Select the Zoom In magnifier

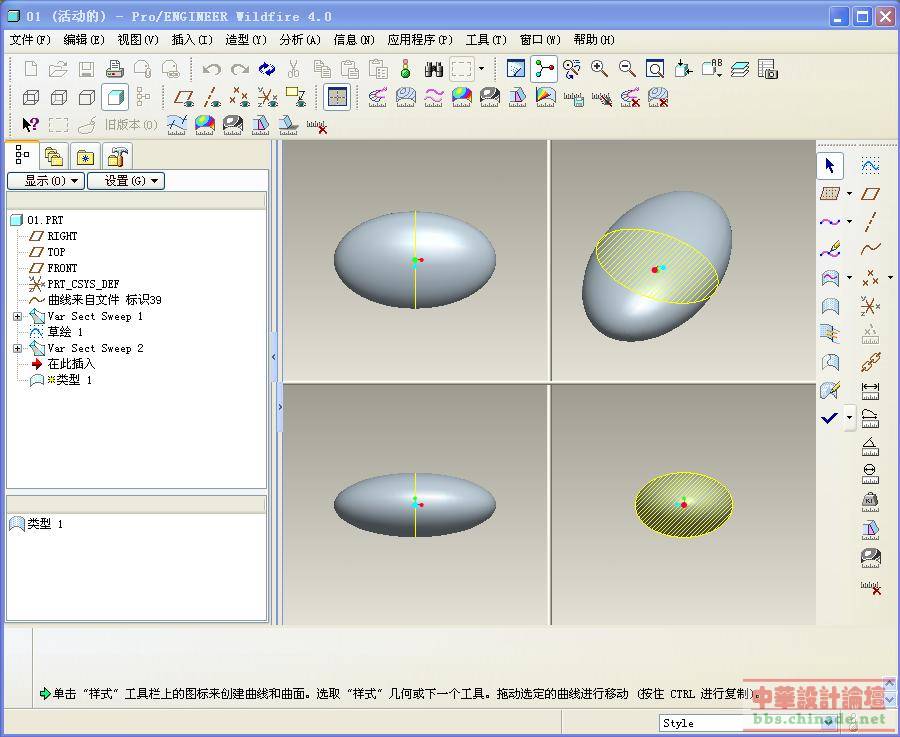pos(599,69)
